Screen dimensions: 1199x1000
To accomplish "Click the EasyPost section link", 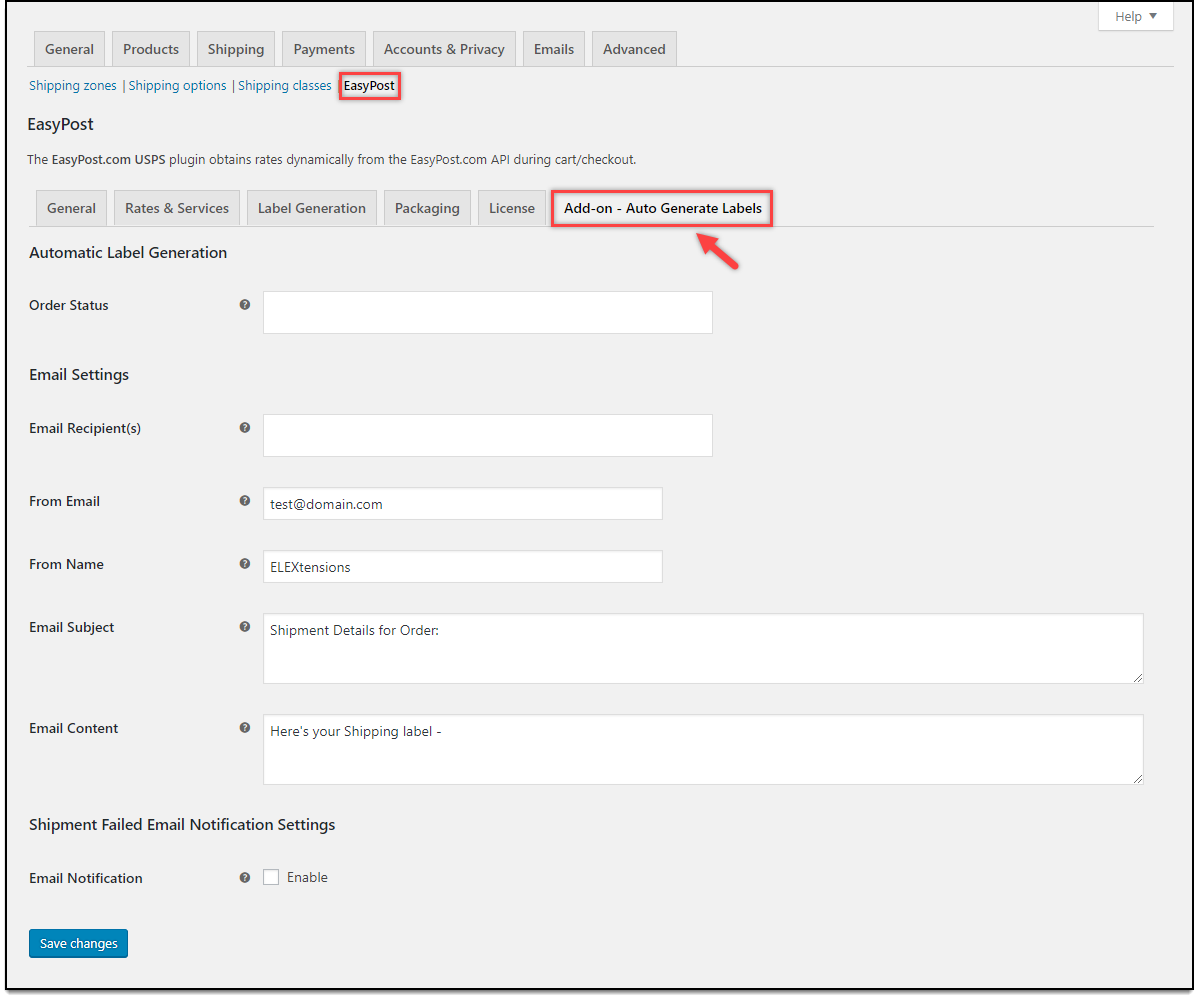I will tap(369, 86).
